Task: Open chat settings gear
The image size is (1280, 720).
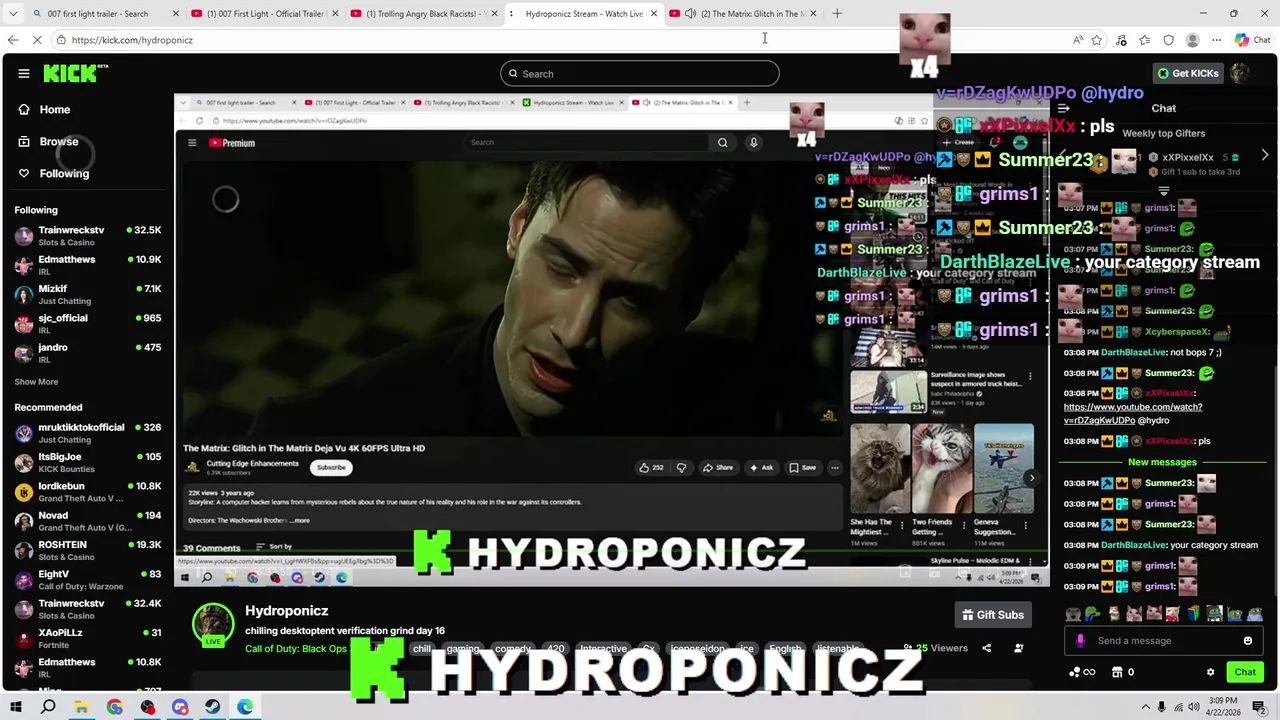Action: 1210,672
